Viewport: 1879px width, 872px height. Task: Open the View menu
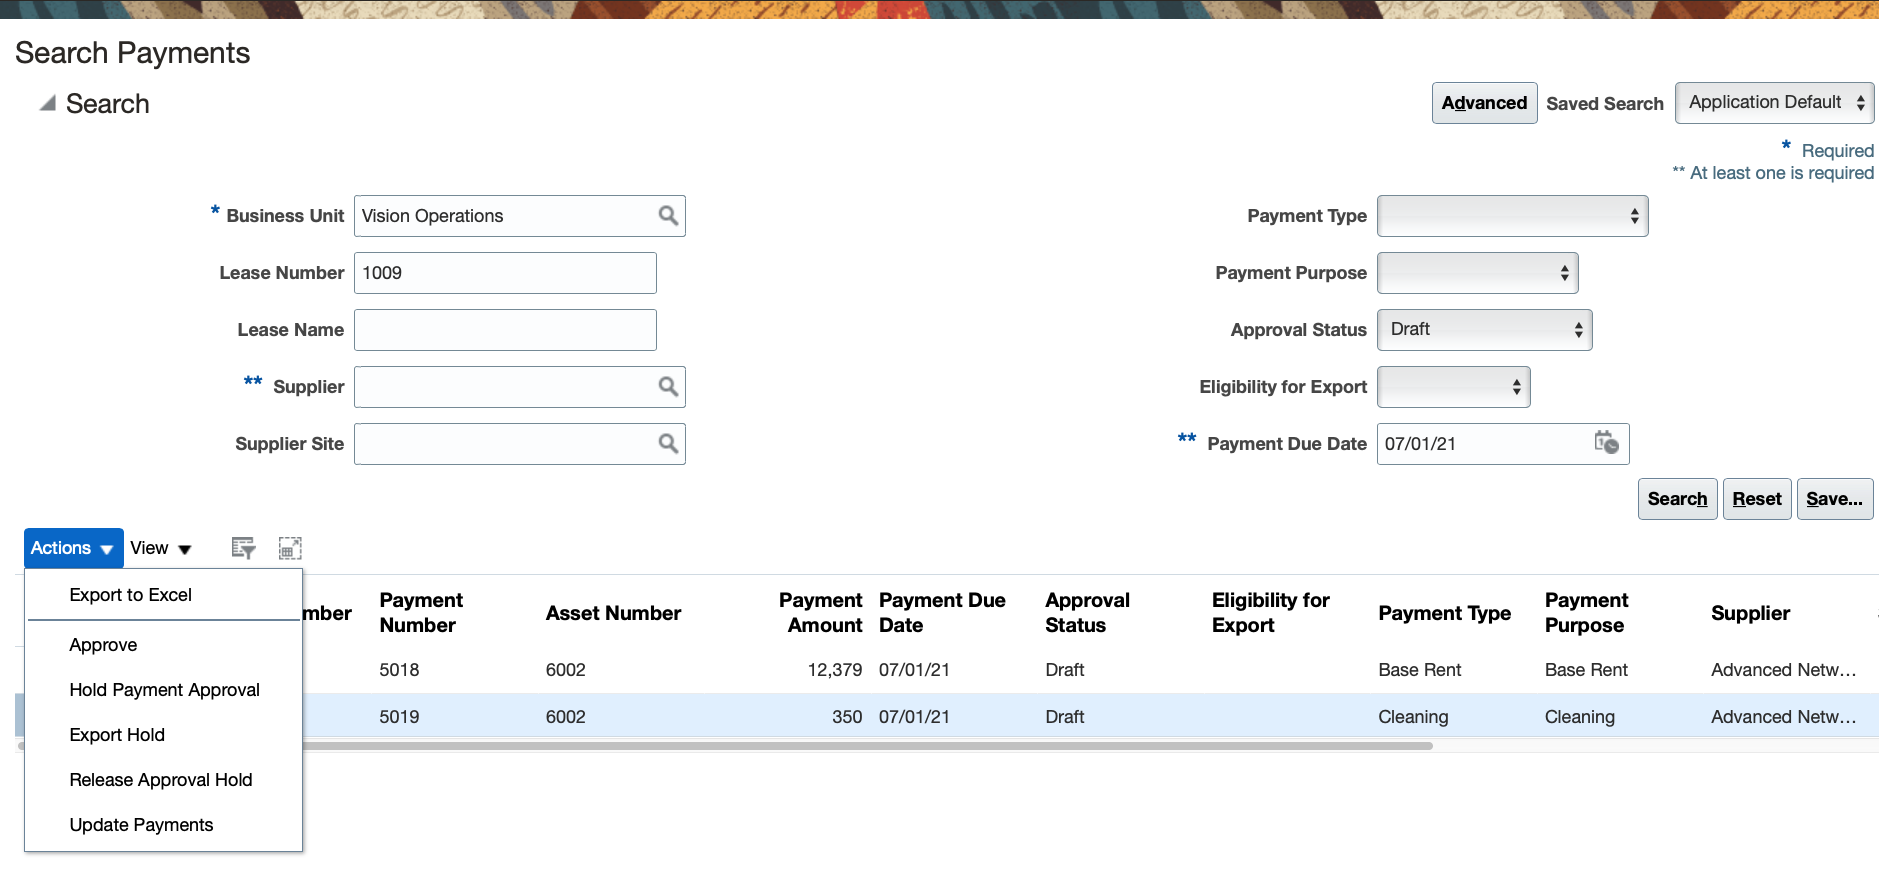pos(160,548)
